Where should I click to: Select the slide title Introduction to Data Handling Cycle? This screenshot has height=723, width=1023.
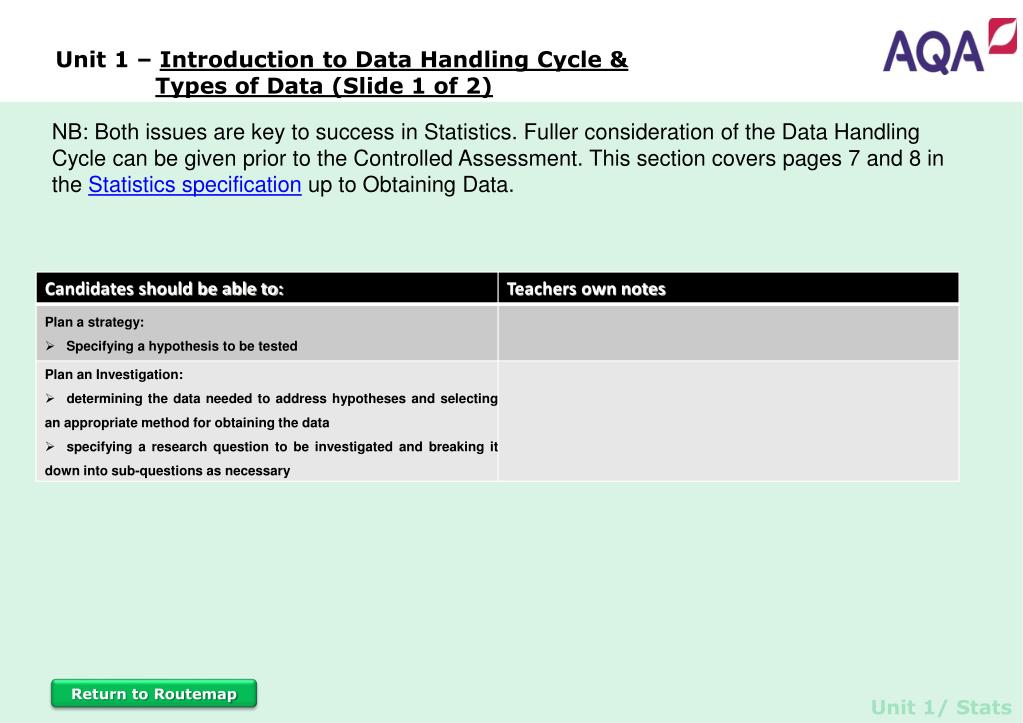pyautogui.click(x=393, y=59)
